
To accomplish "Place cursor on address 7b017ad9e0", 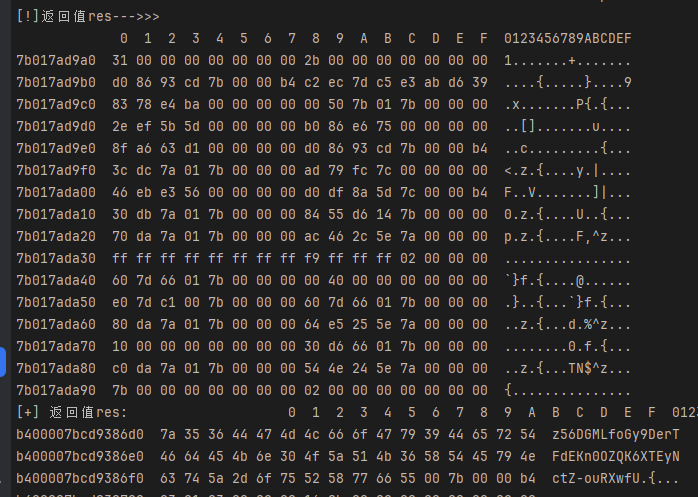I will pyautogui.click(x=56, y=149).
